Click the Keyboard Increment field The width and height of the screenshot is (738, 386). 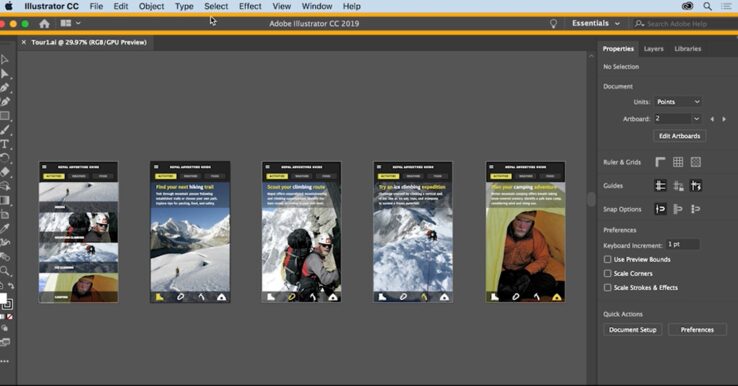pyautogui.click(x=682, y=244)
